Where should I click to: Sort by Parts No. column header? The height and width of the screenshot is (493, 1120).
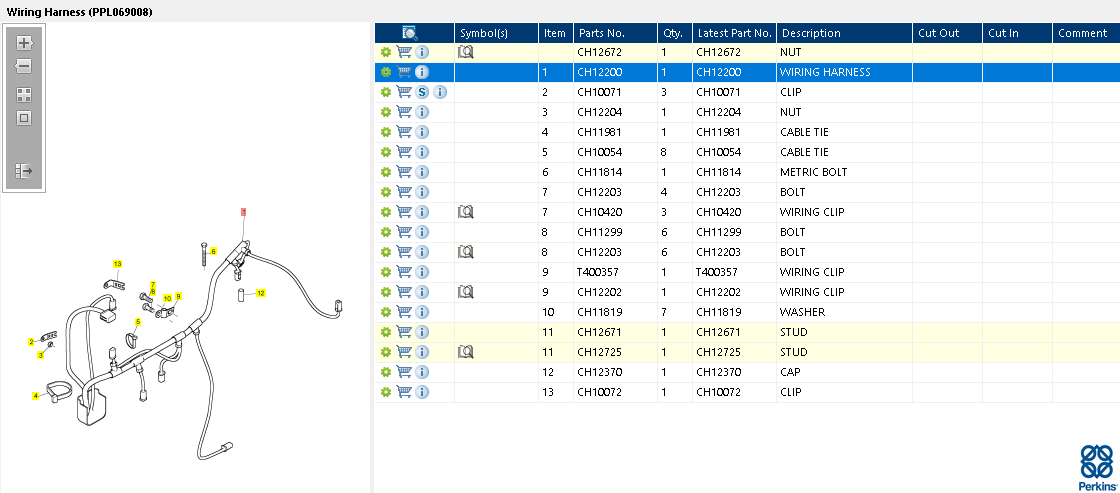coord(601,33)
